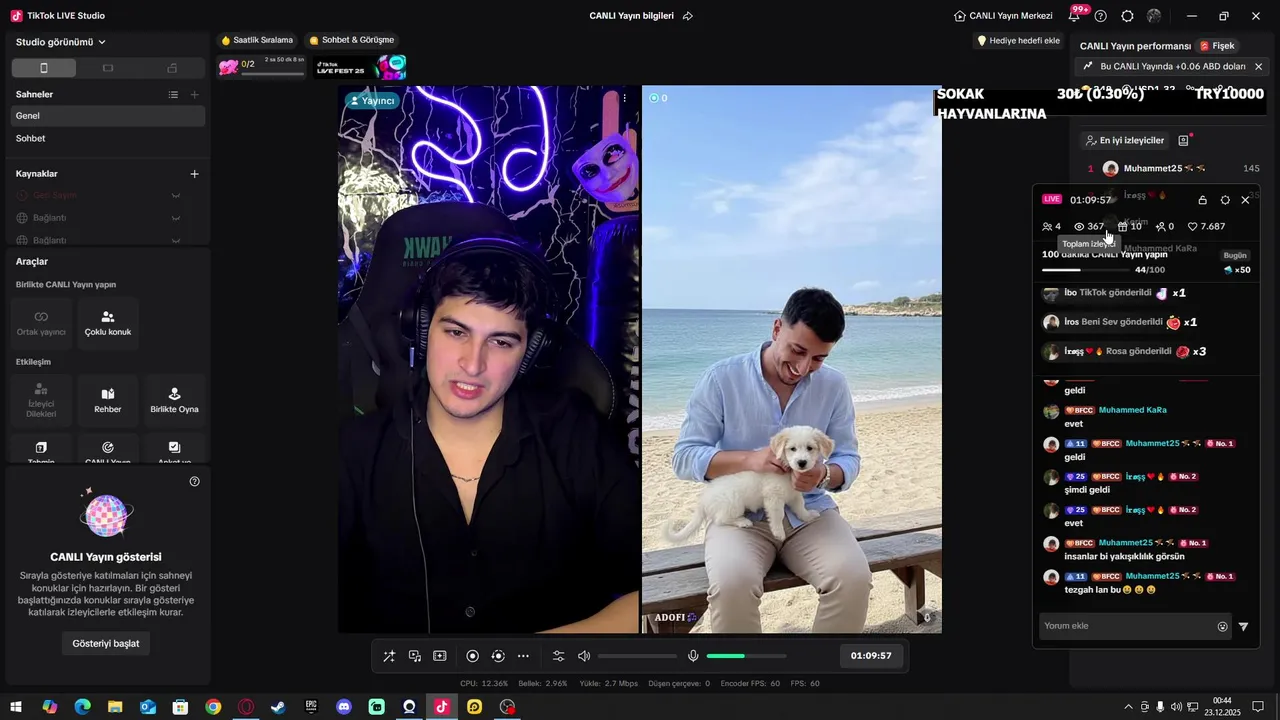Open the media music overlay tool

point(414,656)
